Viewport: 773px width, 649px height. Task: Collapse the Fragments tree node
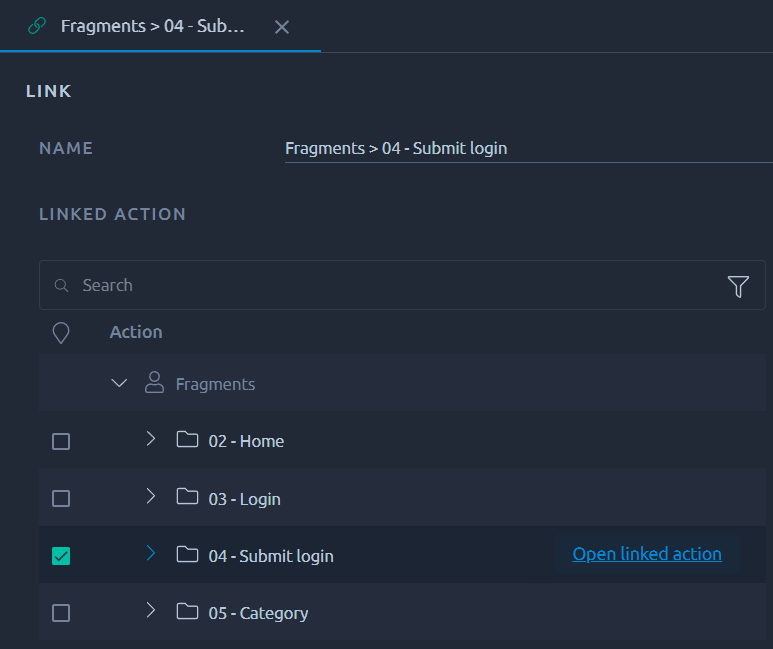[119, 383]
